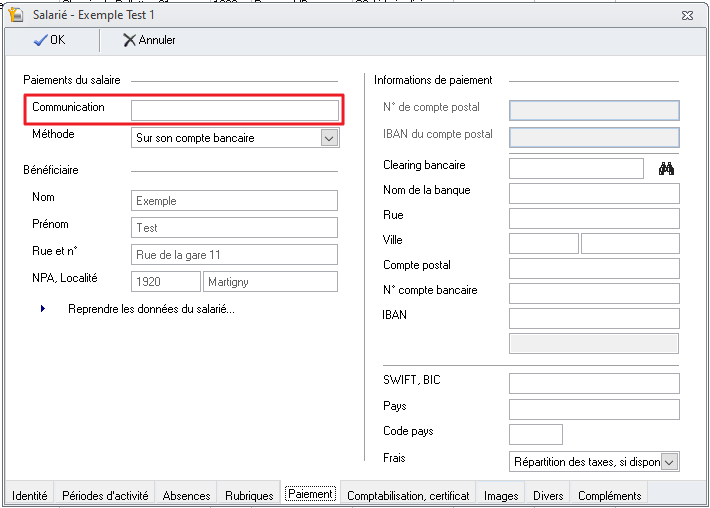Click the binoculars search icon beside Clearing bancaire
Viewport: 710px width, 508px height.
pos(667,169)
